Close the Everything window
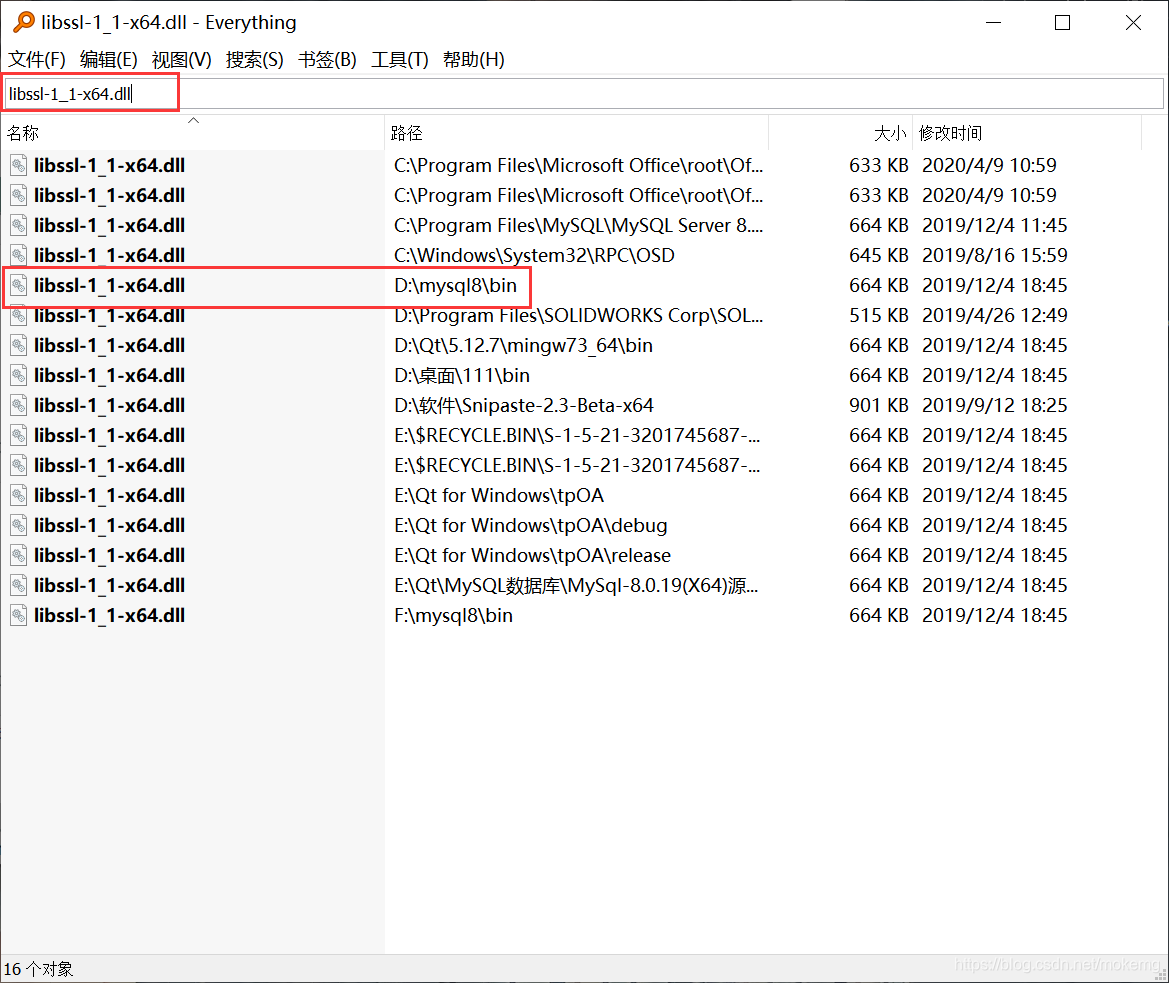Screen dimensions: 1169x983 coord(1133,23)
